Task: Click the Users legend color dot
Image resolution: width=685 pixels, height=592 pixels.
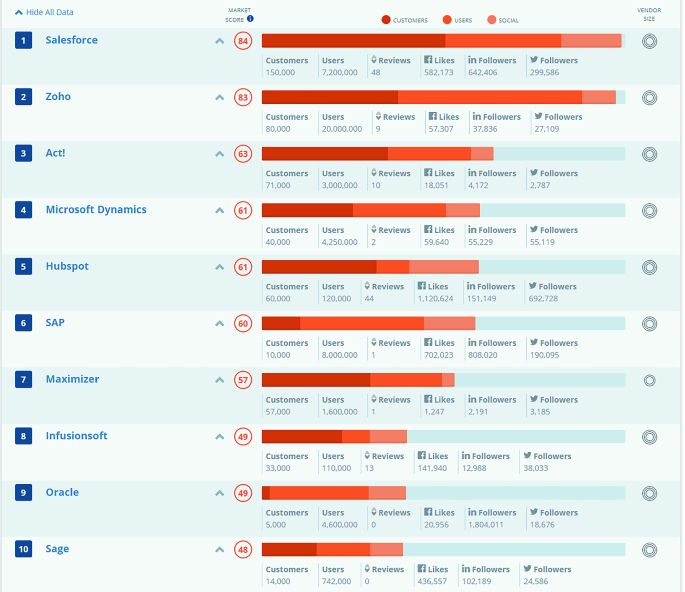Action: (x=447, y=20)
